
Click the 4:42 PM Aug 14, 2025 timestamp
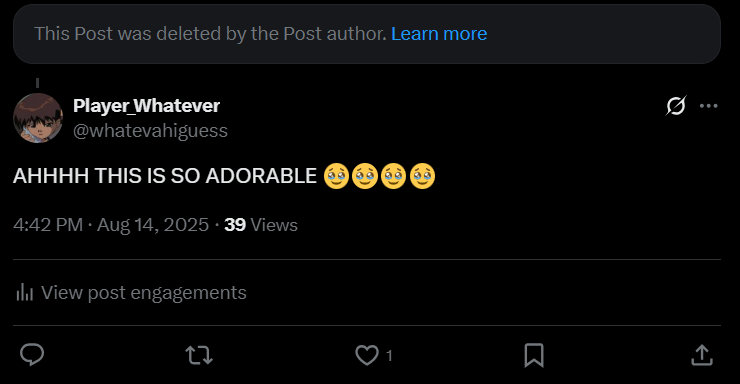coord(111,225)
